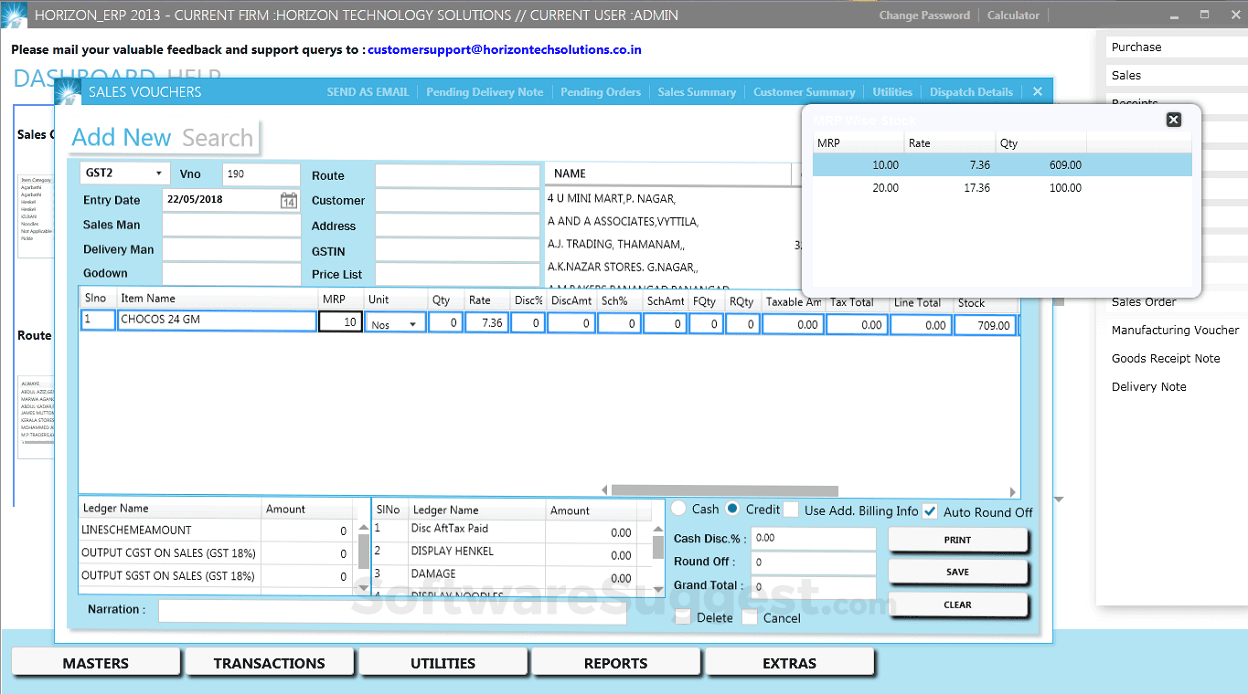The width and height of the screenshot is (1248, 694).
Task: View the Sales Summary
Action: point(697,91)
